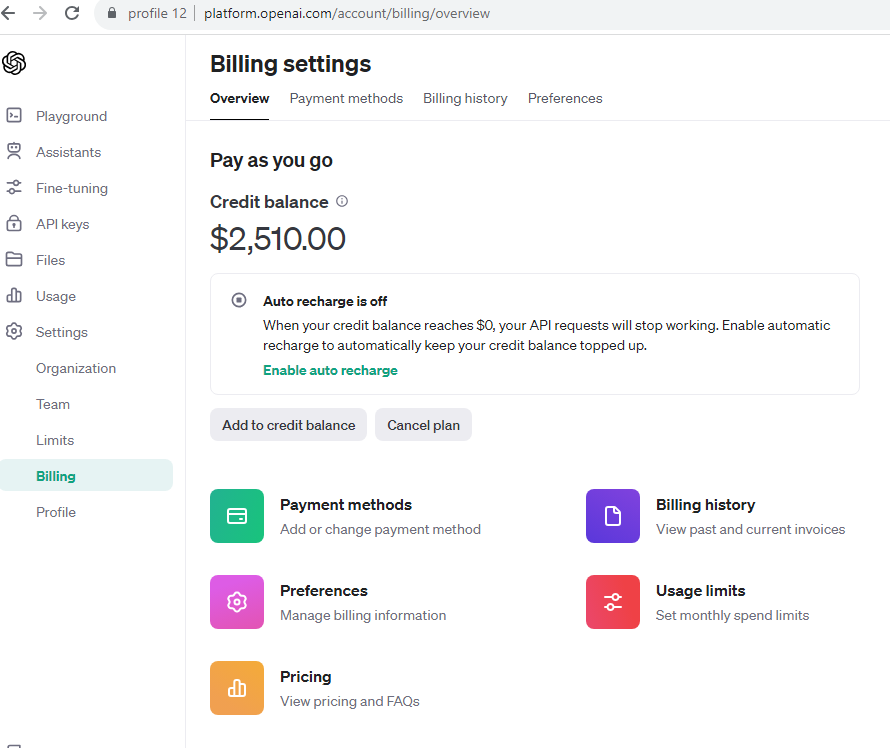Click Add to credit balance button
Screen dimensions: 890x748
pos(288,425)
